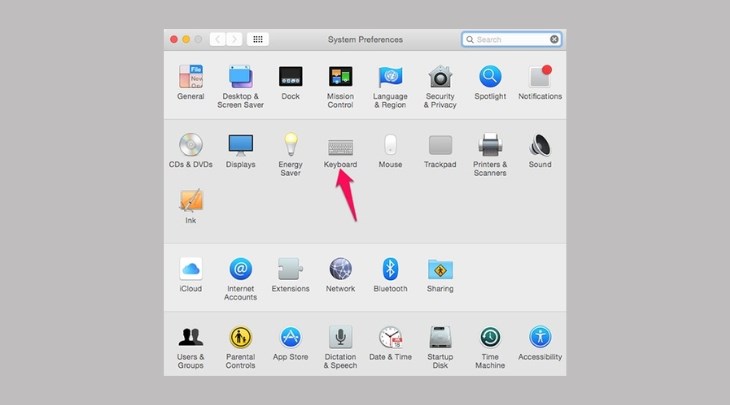Click the Show All grid button
The image size is (730, 405).
click(257, 40)
